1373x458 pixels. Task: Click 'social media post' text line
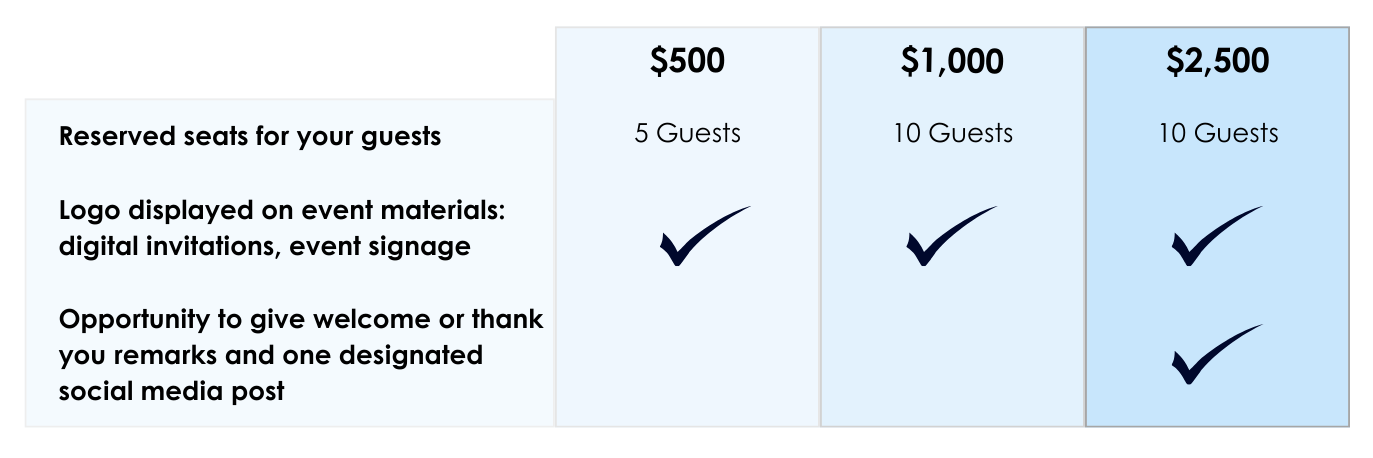pos(172,391)
